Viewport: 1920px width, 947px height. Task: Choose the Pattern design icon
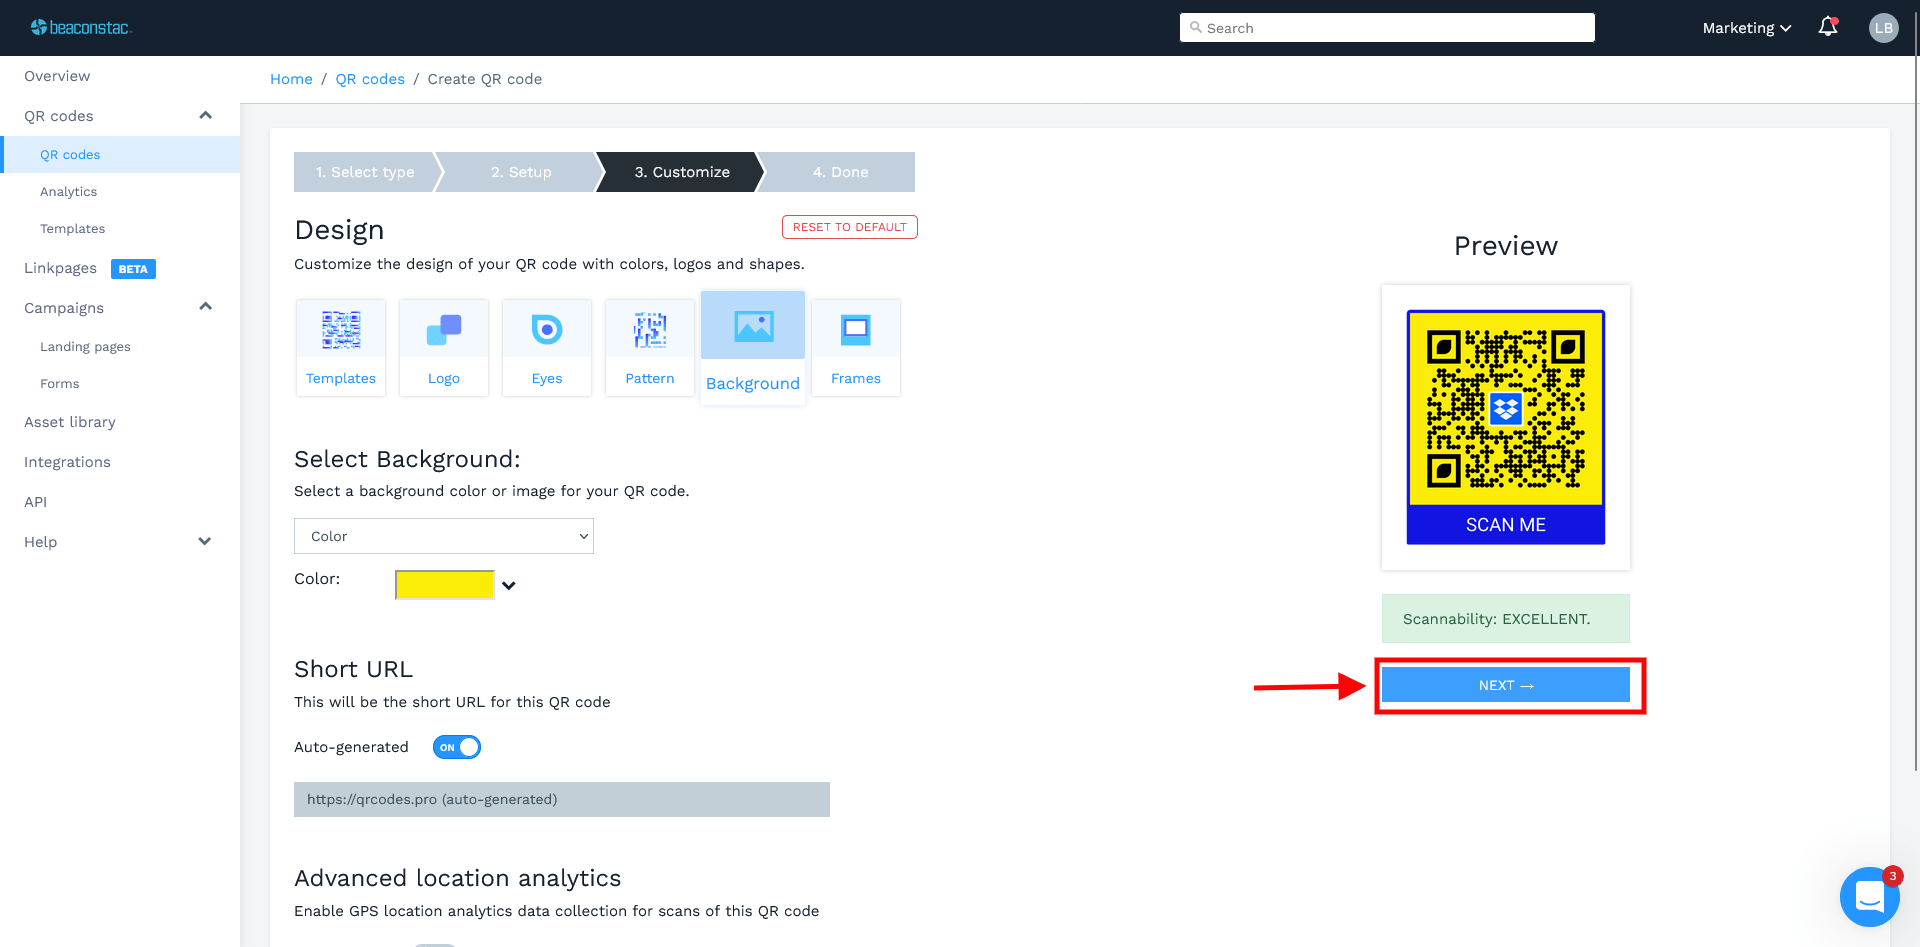[650, 347]
